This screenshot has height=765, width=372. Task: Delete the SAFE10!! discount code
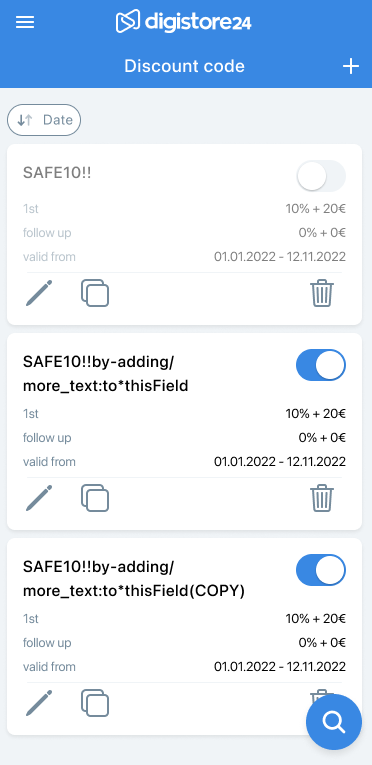point(322,293)
